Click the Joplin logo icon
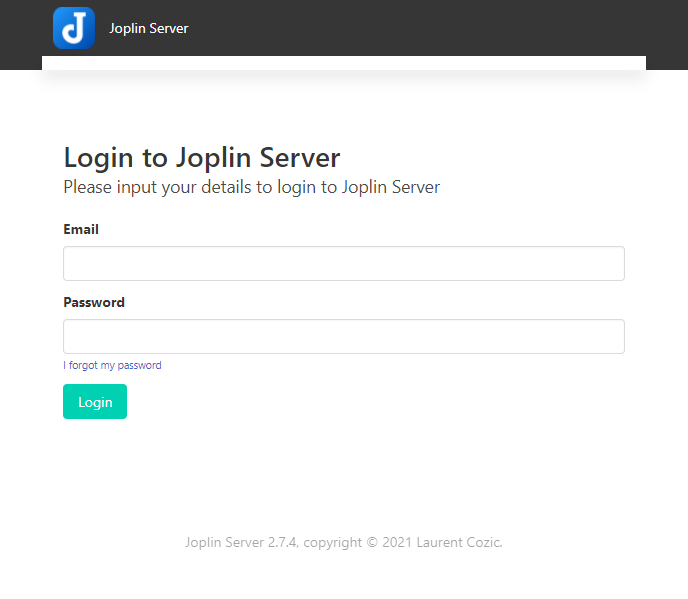The image size is (688, 599). pos(74,28)
